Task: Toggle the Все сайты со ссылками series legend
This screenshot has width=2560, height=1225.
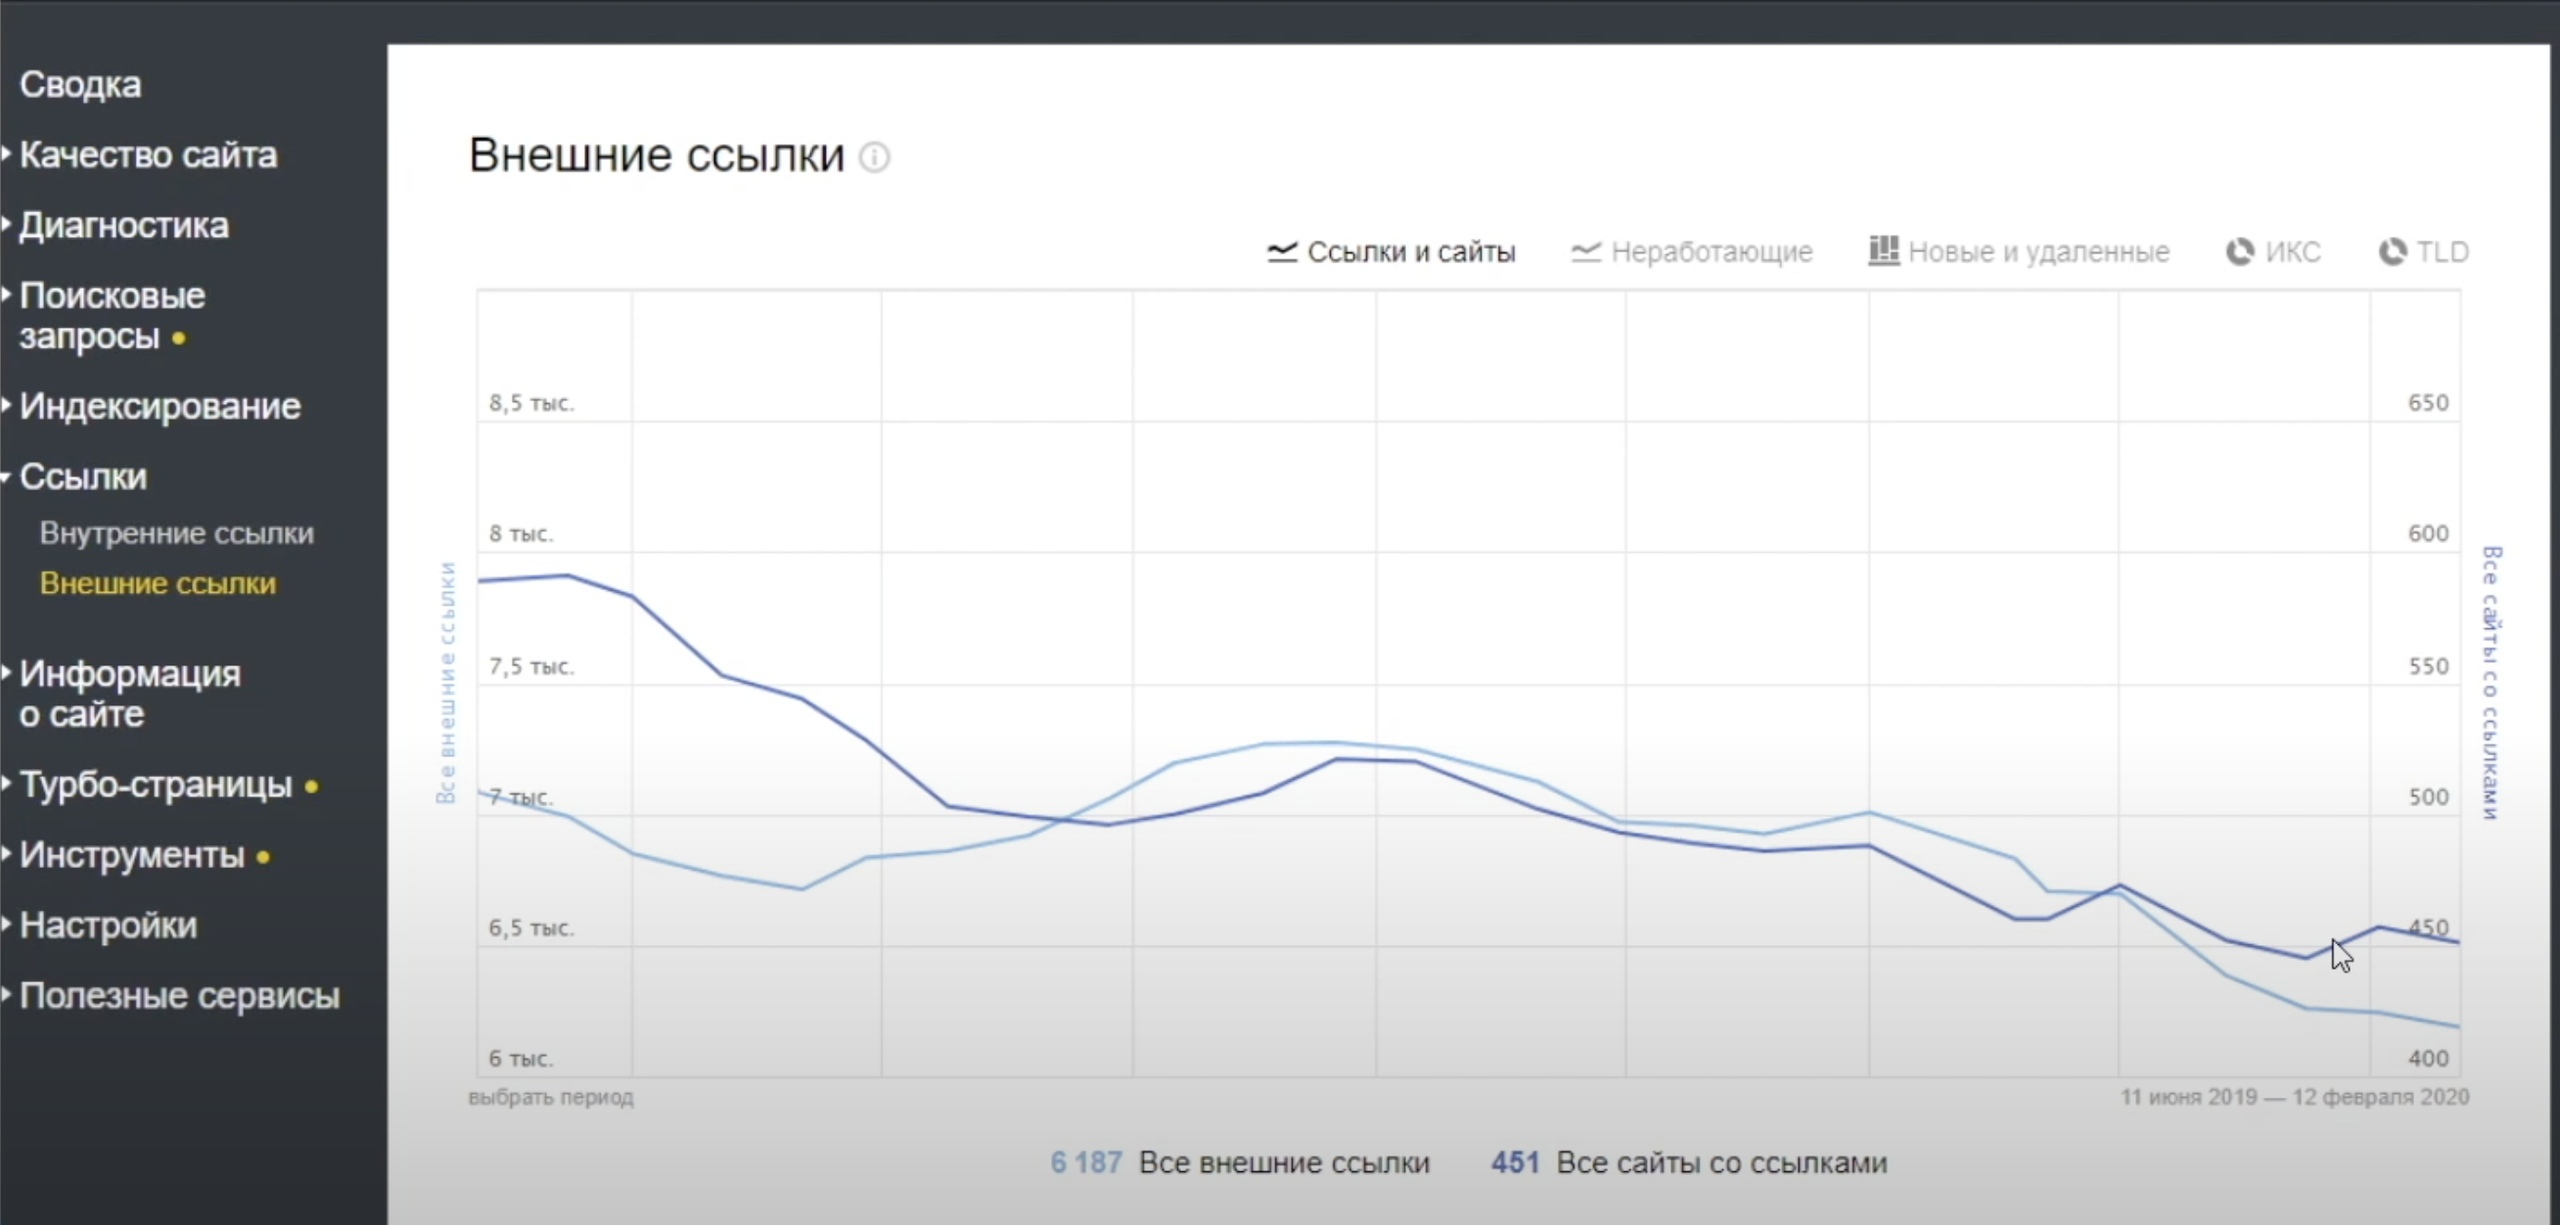Action: tap(1721, 1163)
